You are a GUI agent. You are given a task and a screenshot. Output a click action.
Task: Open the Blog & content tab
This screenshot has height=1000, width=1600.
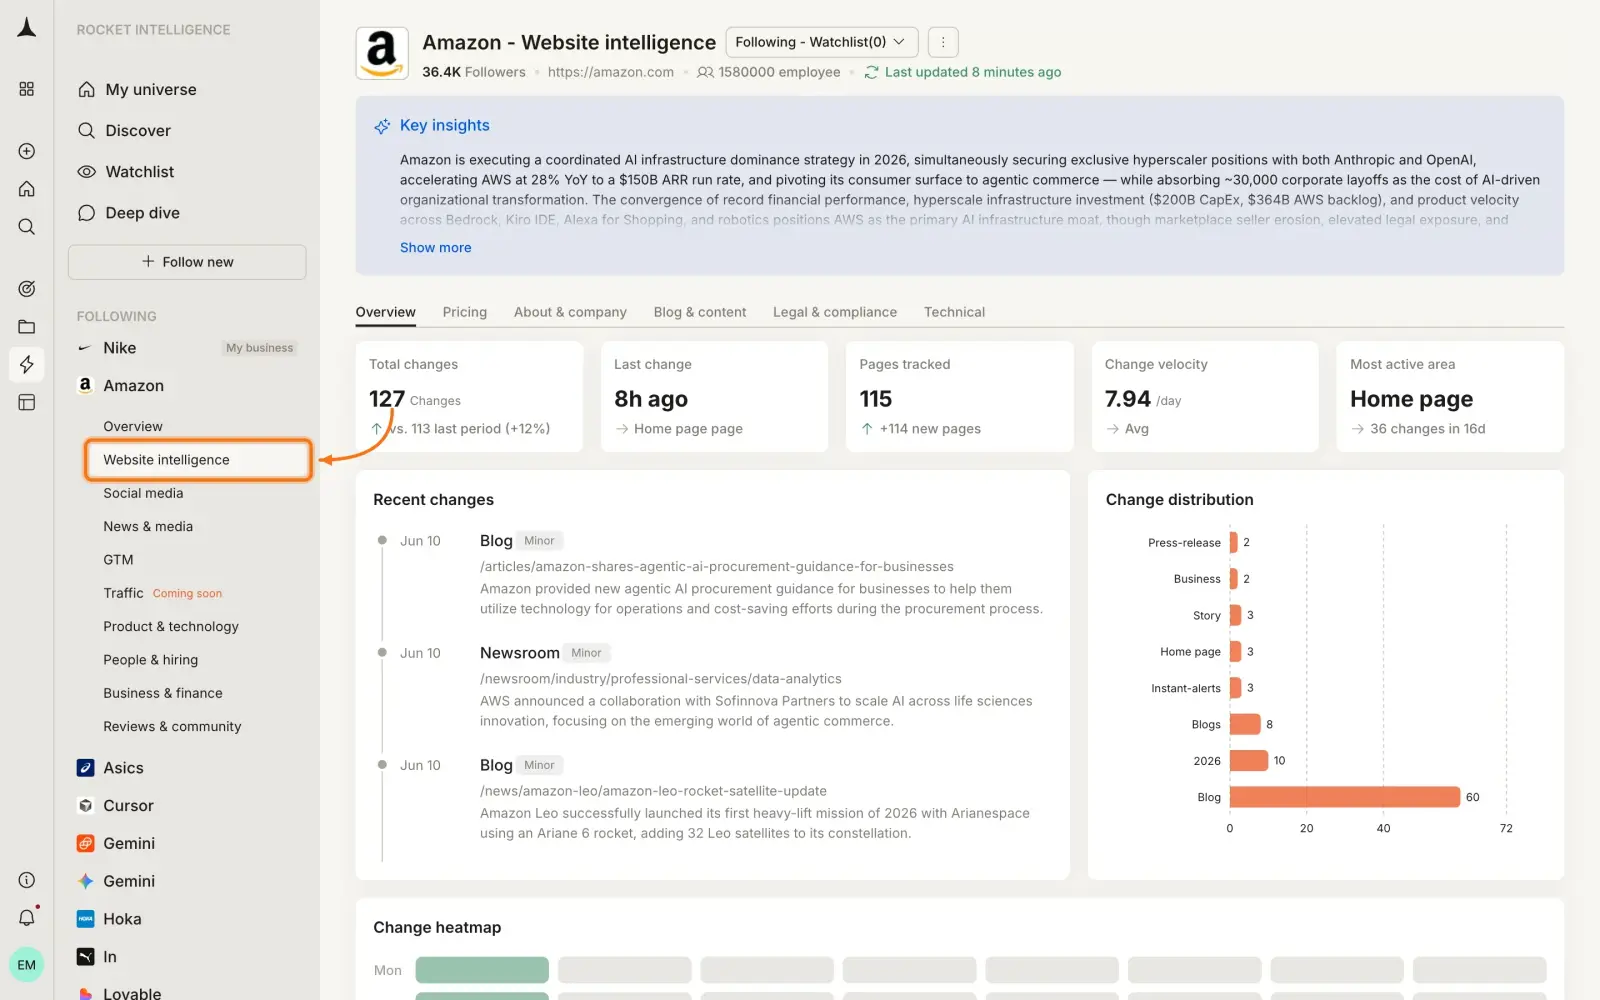pos(700,312)
